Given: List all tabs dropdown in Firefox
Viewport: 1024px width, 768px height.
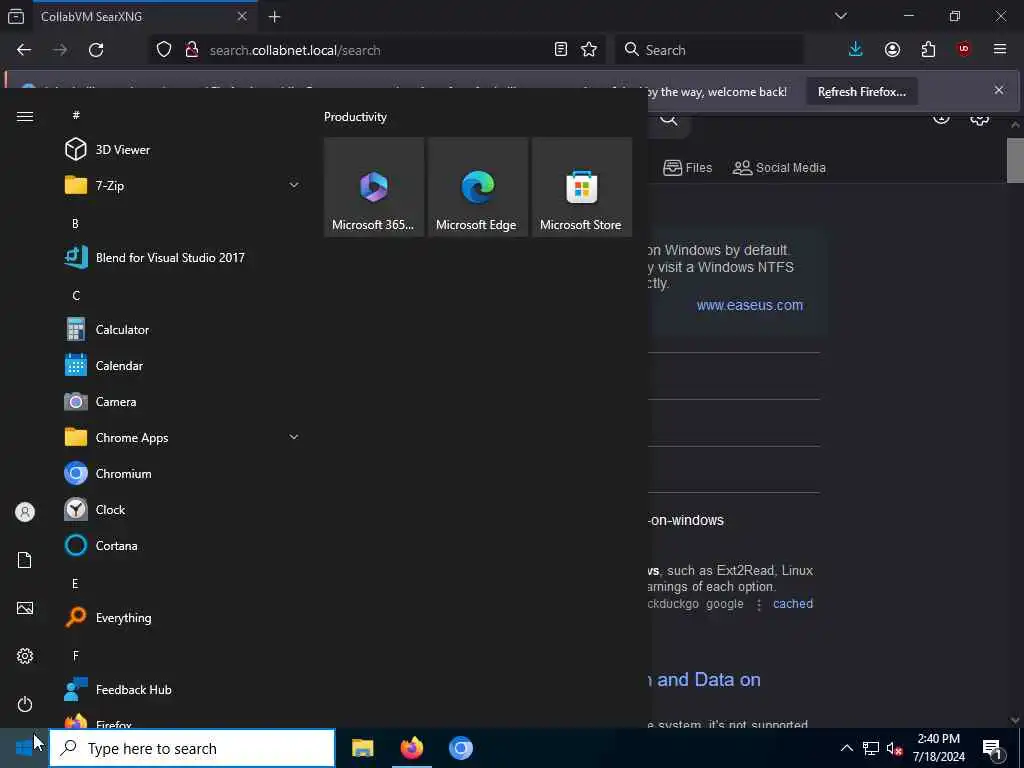Looking at the screenshot, I should 840,16.
